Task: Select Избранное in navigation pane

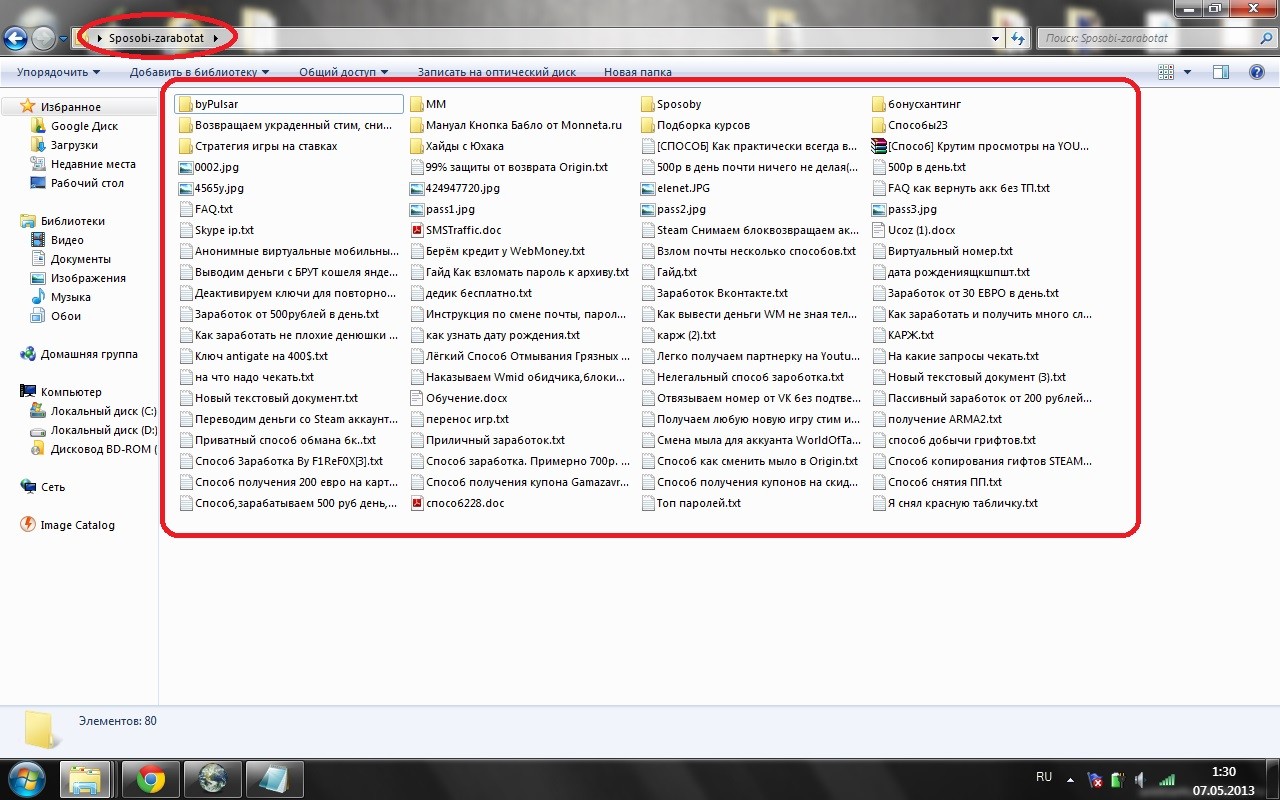Action: tap(61, 107)
